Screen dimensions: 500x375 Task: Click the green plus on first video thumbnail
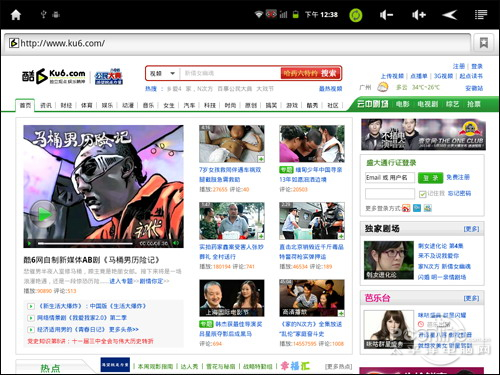coord(261,159)
